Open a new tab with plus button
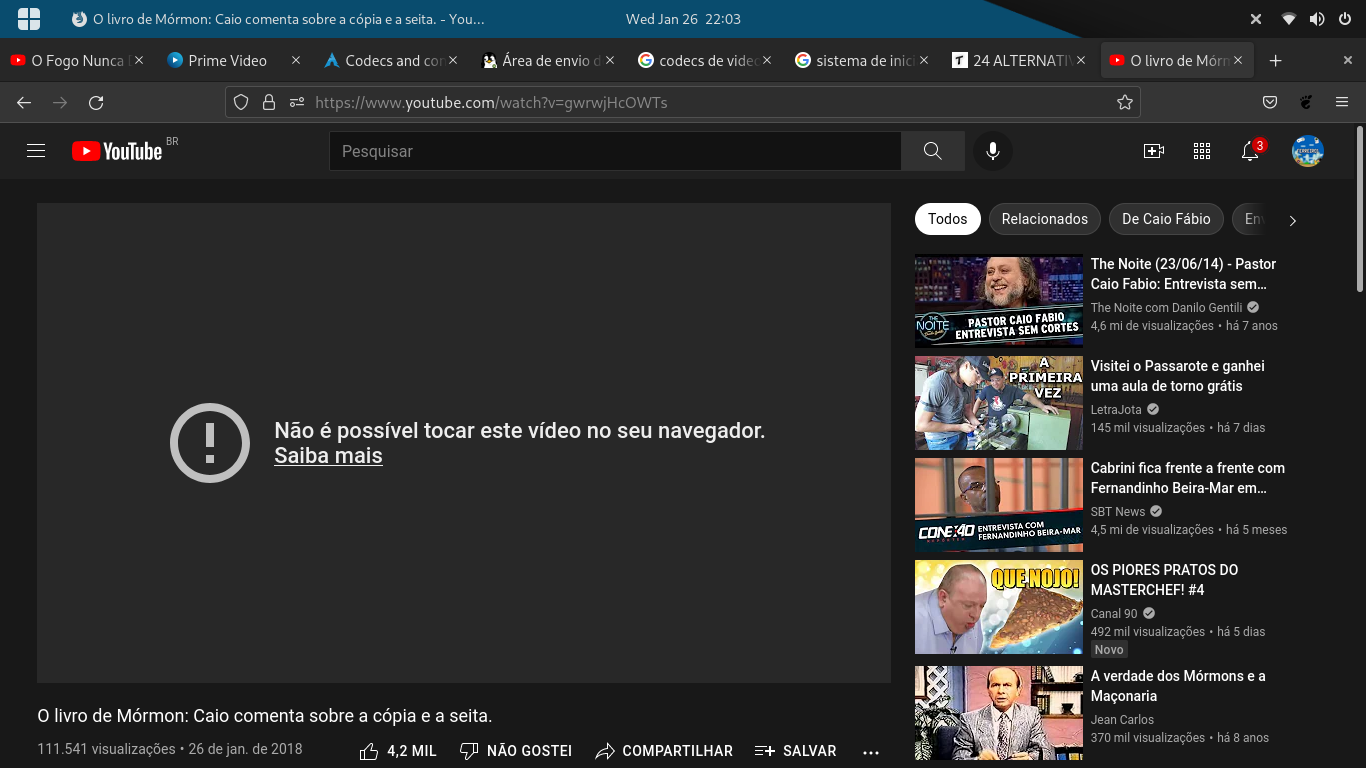Viewport: 1366px width, 768px height. (1275, 61)
